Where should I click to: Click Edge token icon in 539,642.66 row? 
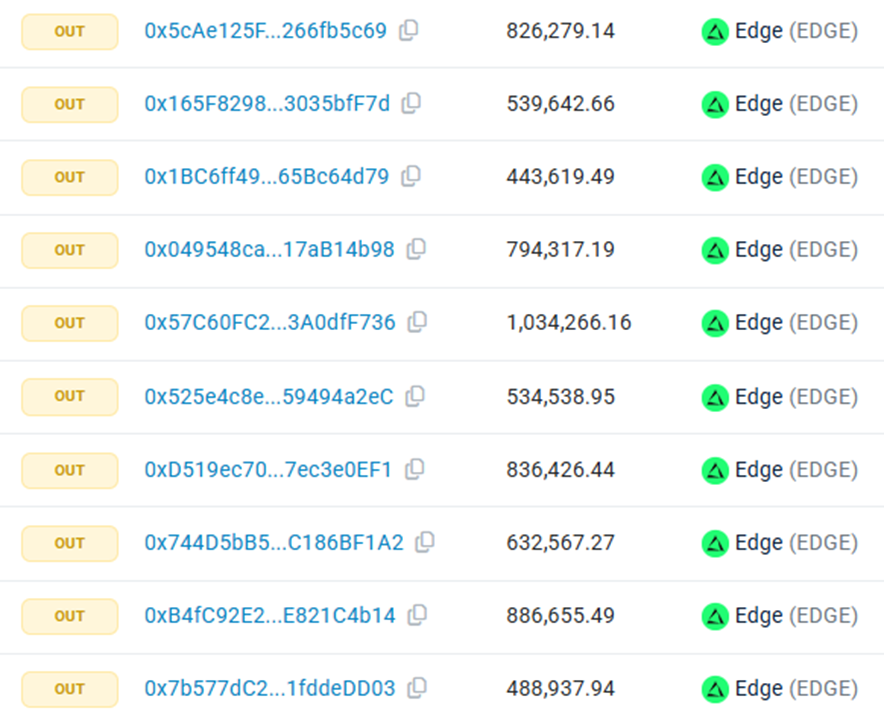coord(715,105)
